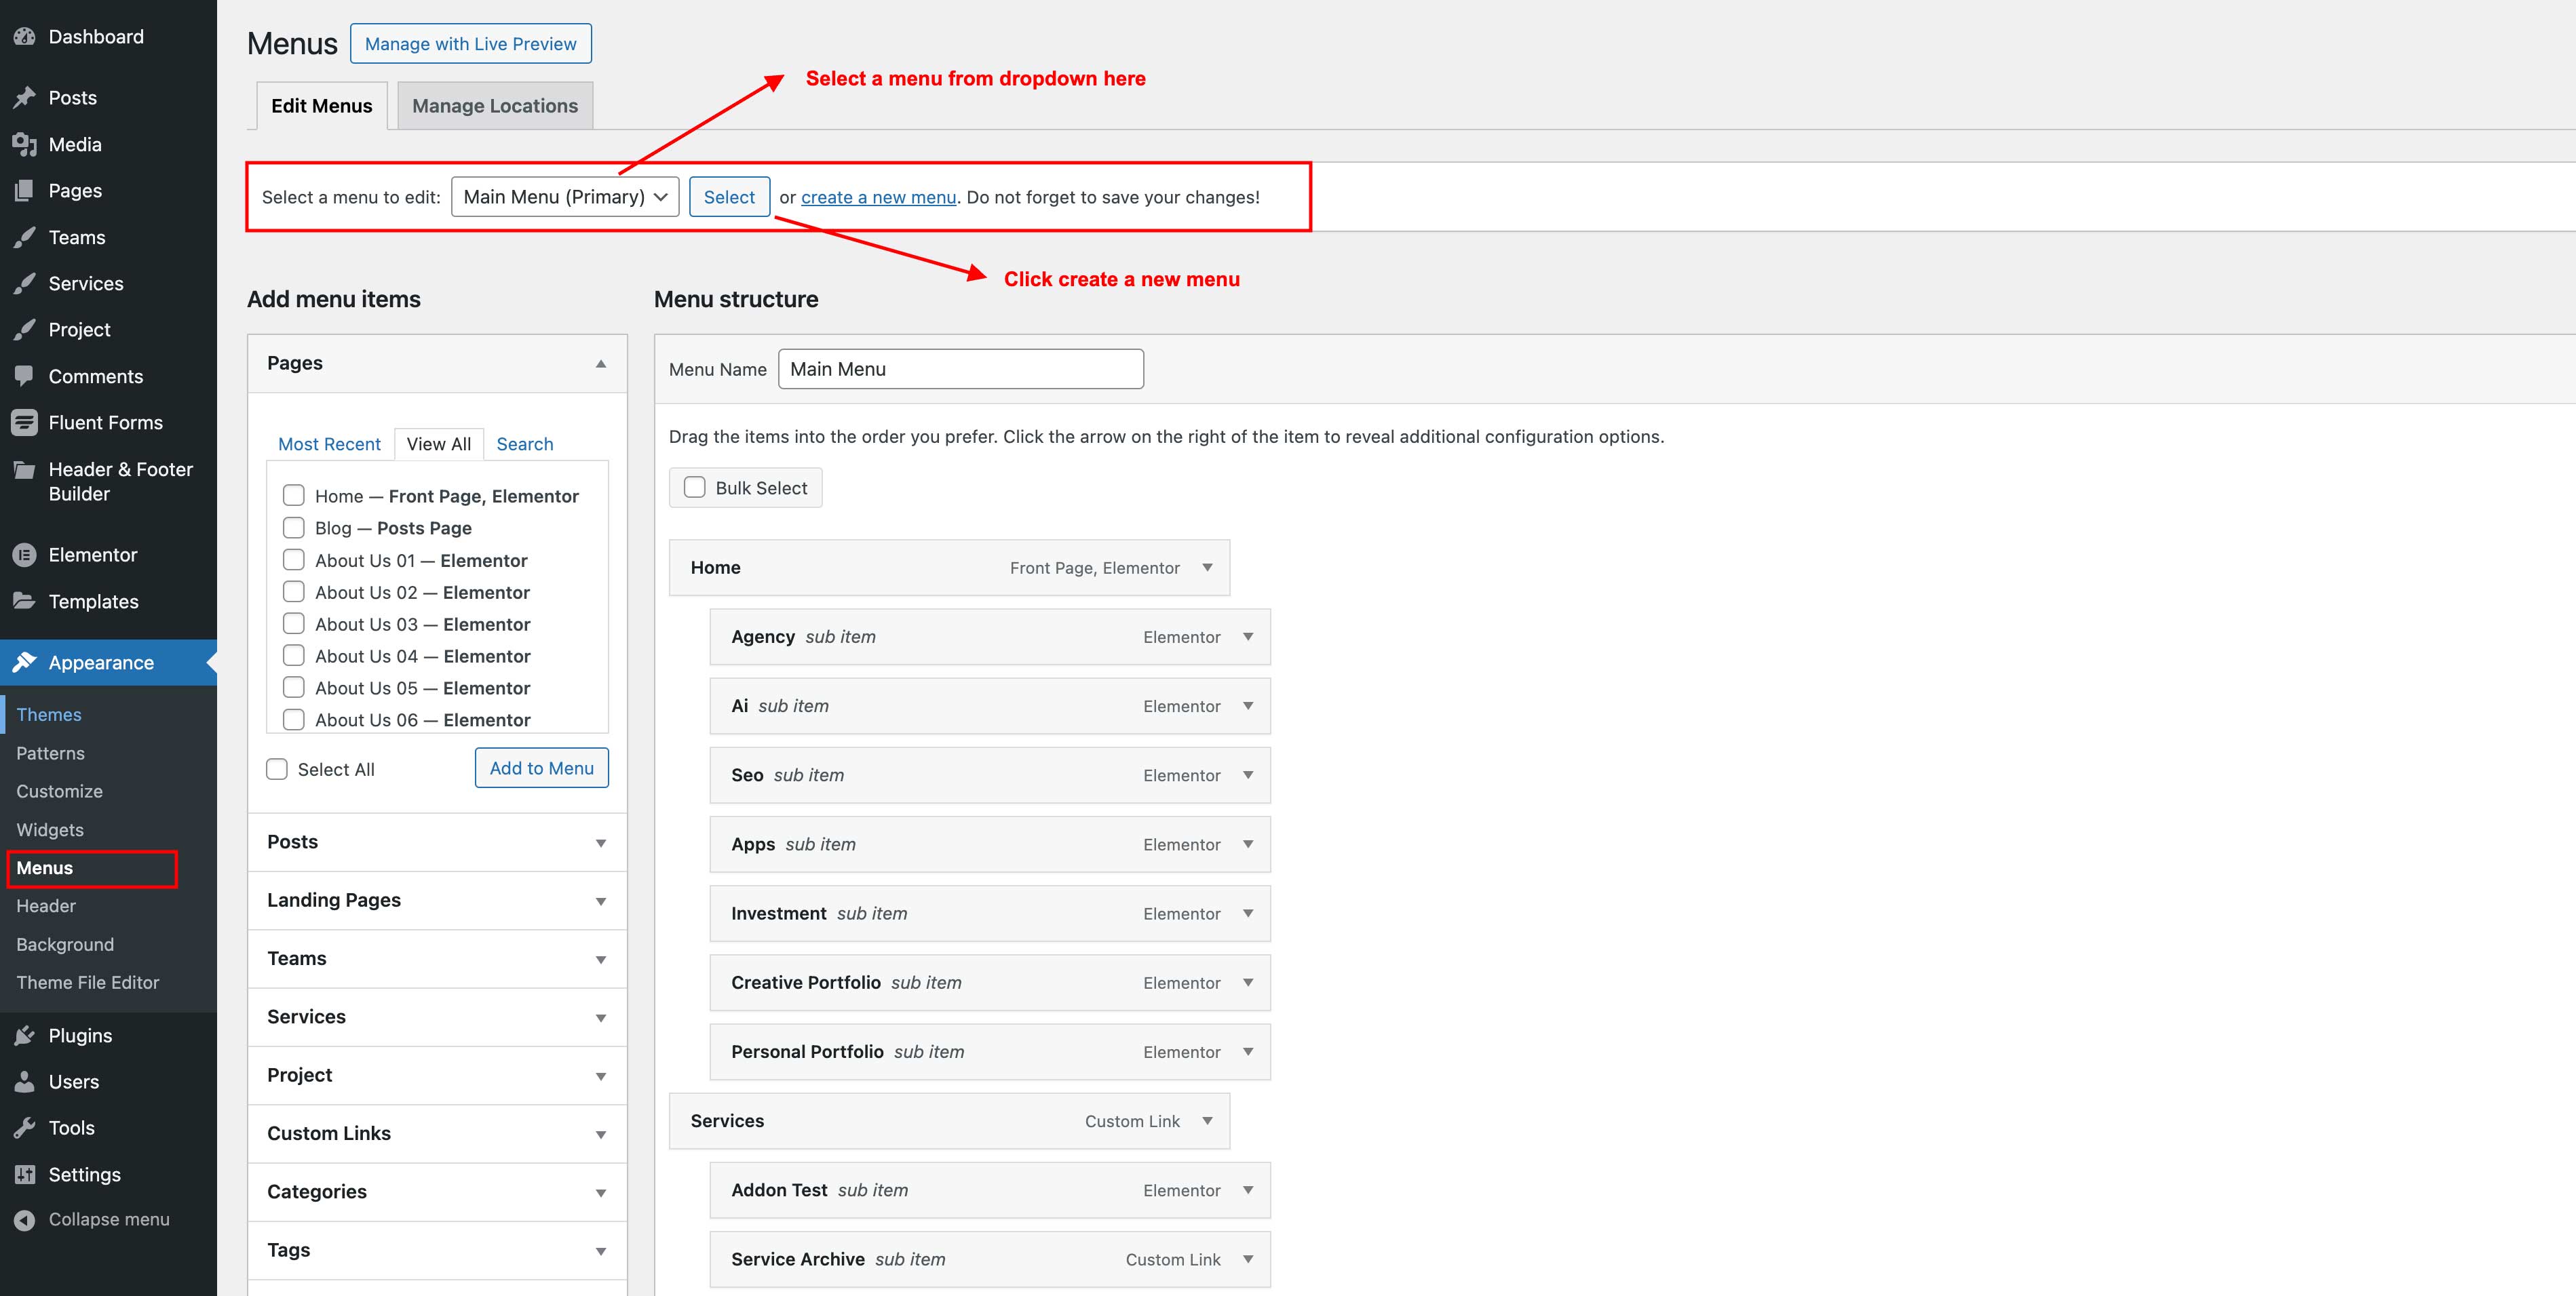This screenshot has height=1296, width=2576.
Task: Select the Services custom link menu item
Action: tap(949, 1121)
